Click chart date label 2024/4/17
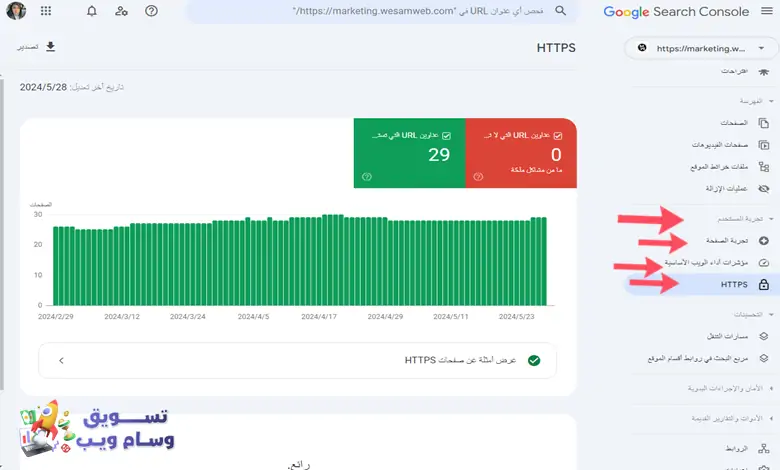Image resolution: width=780 pixels, height=470 pixels. [319, 317]
